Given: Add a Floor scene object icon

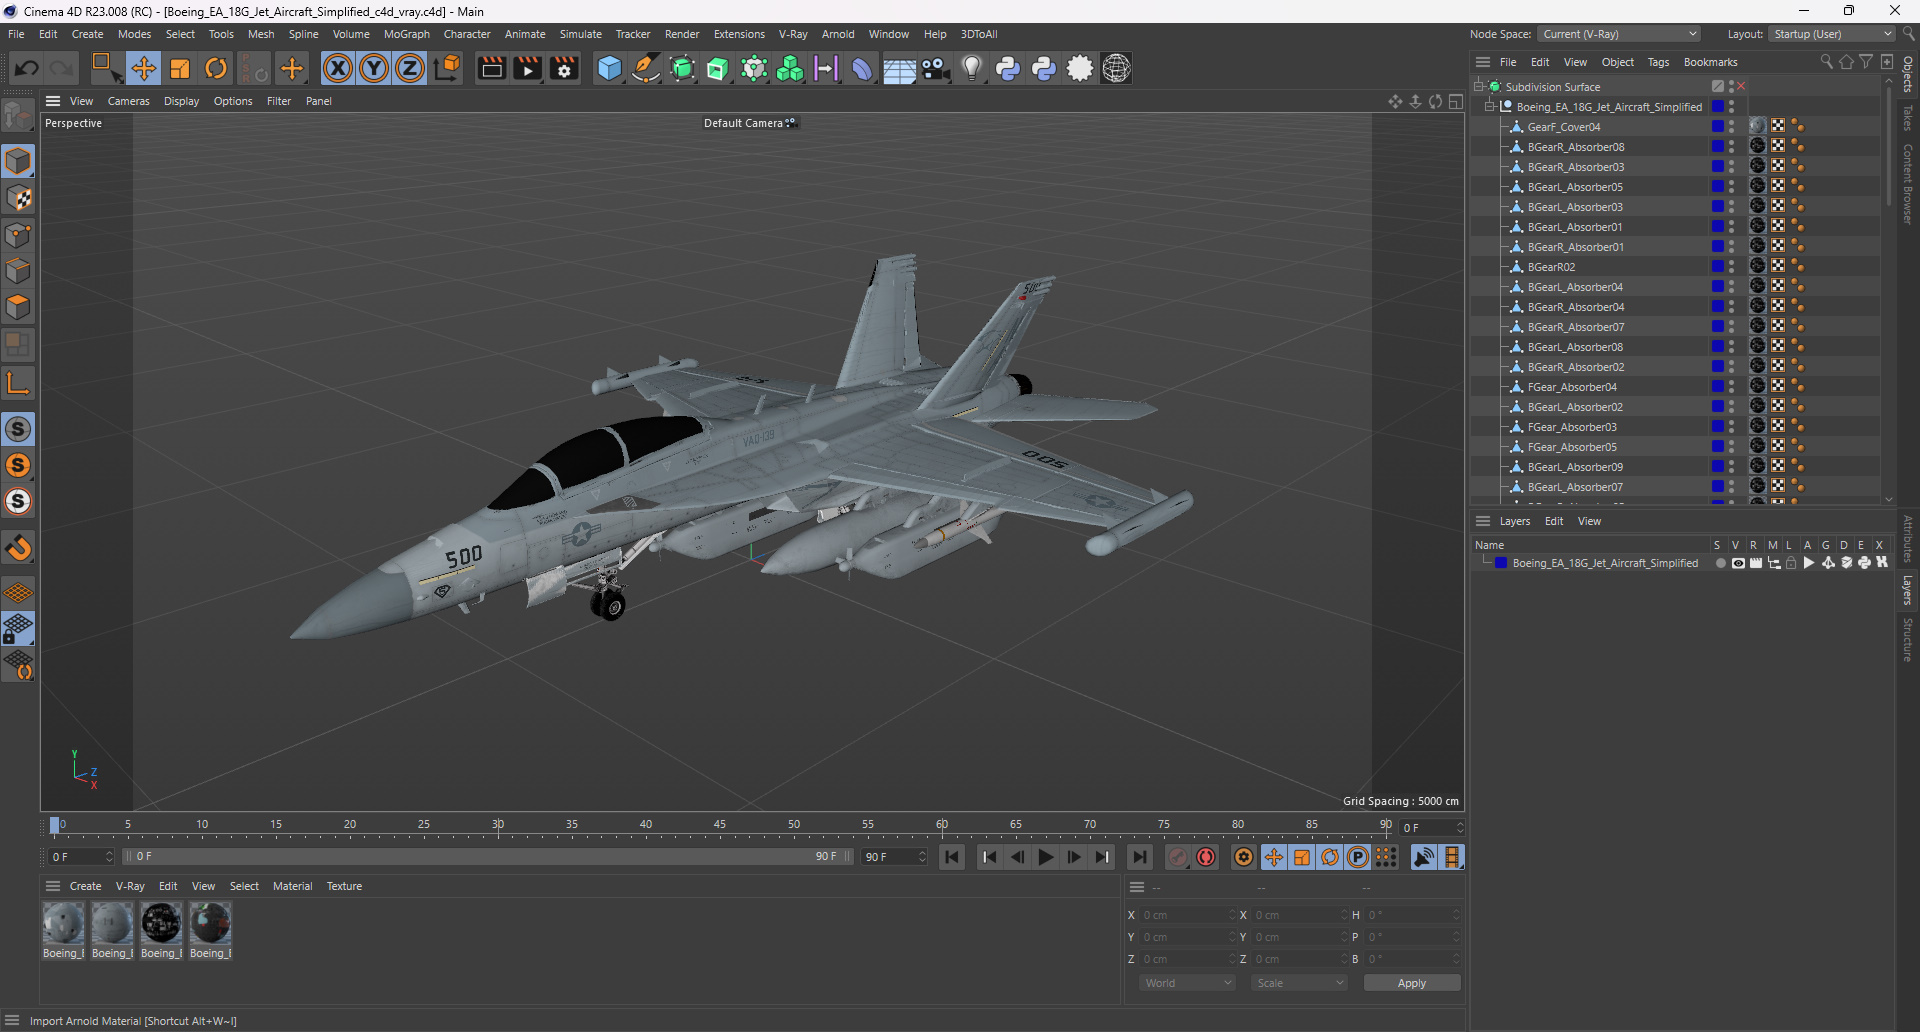Looking at the screenshot, I should click(899, 69).
